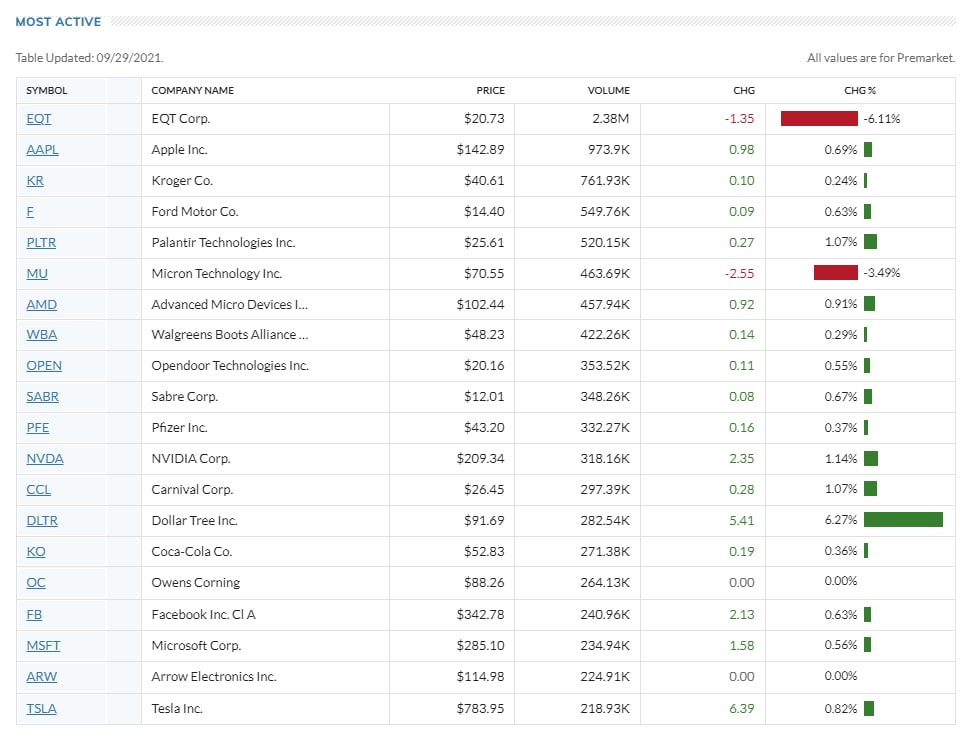Click the 240.96K volume for Facebook

coord(605,615)
